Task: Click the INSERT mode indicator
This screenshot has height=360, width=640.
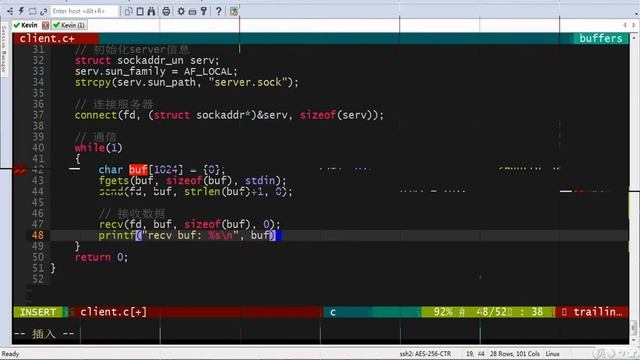Action: click(38, 312)
